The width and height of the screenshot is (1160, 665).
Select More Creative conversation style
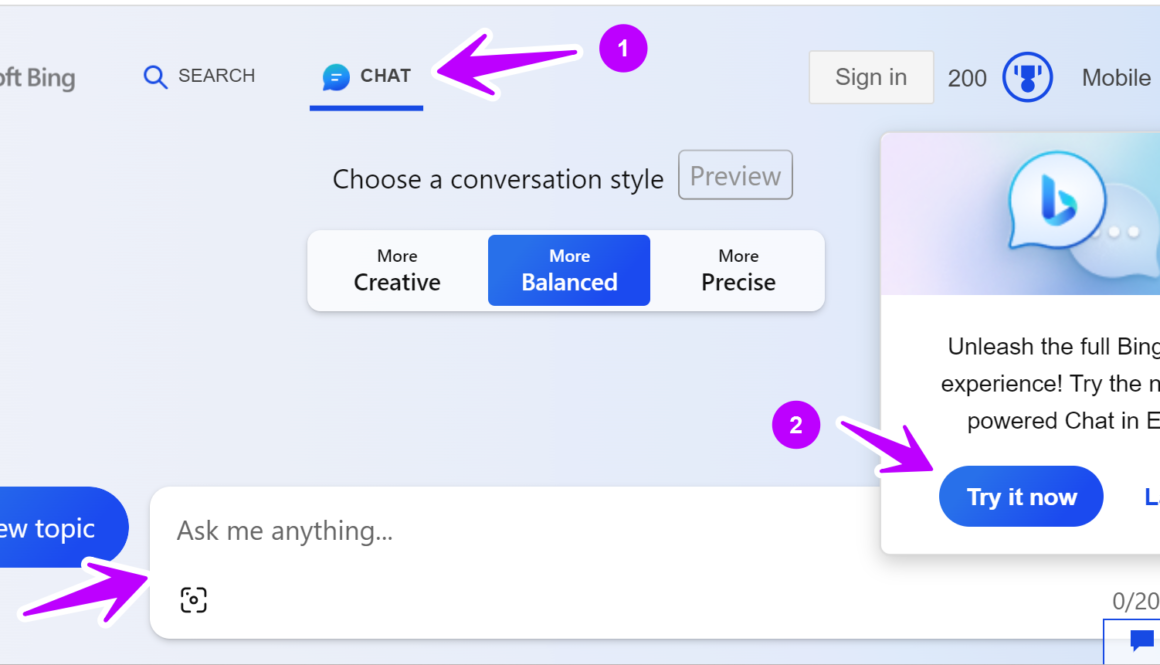point(397,271)
